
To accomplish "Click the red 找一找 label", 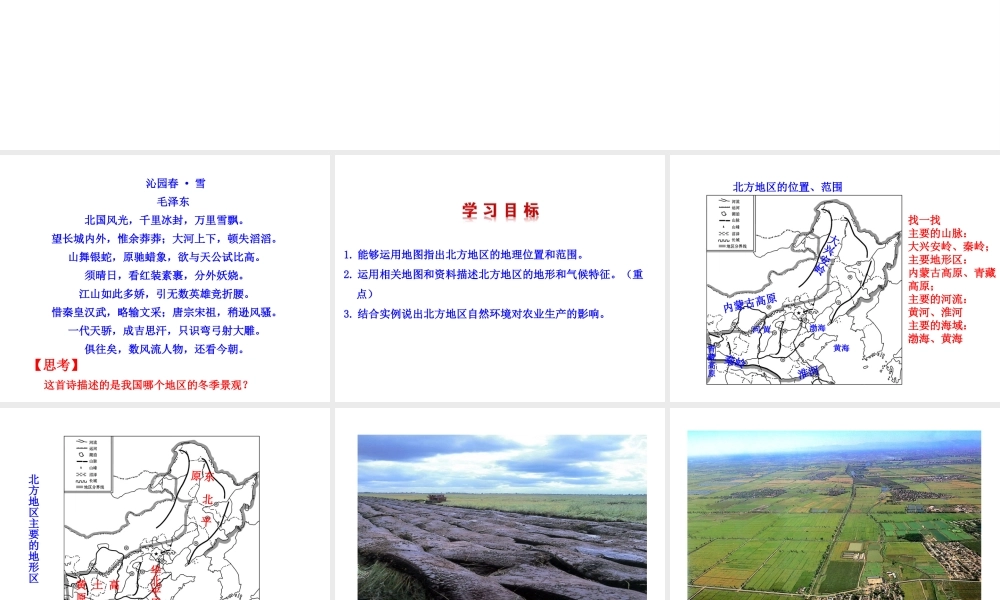I will [924, 220].
